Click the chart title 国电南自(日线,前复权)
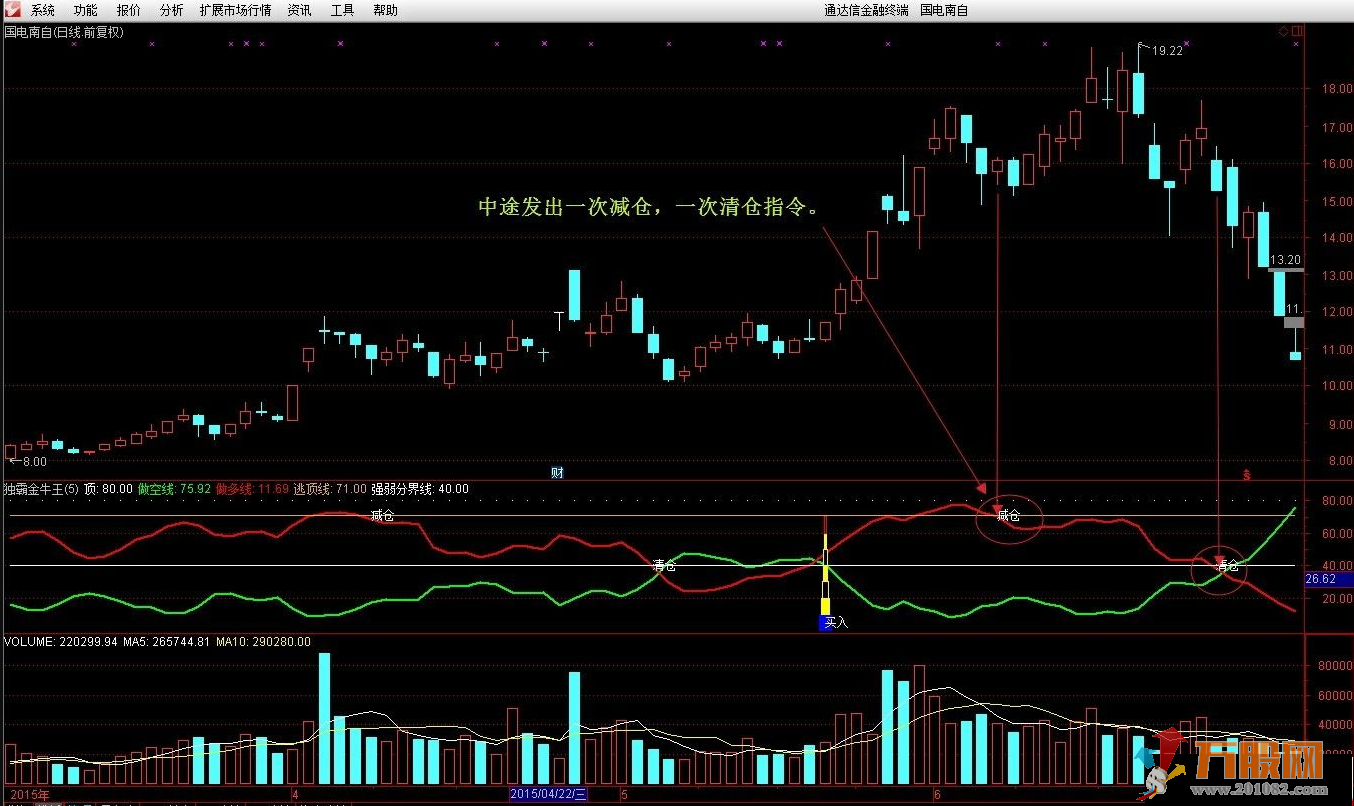 [64, 32]
